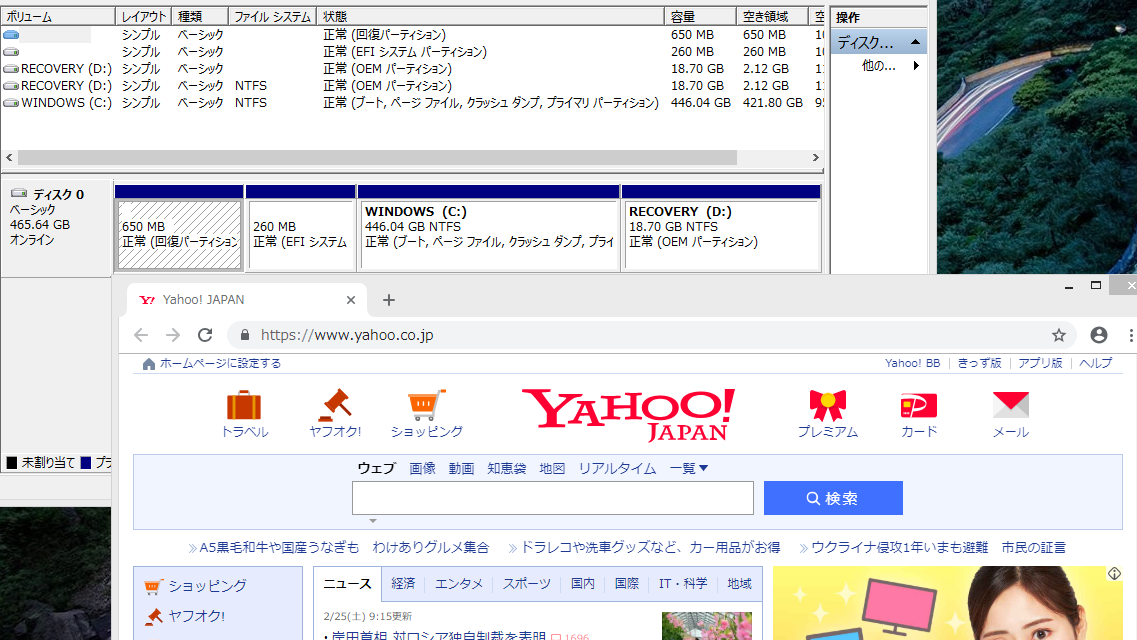Bookmark this page with the star

click(x=1059, y=335)
